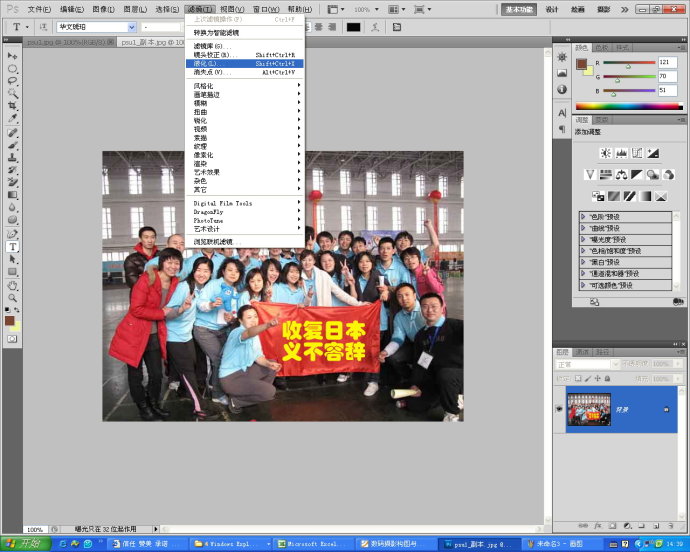Click the Delete layer trash icon
690x552 pixels.
pos(672,525)
